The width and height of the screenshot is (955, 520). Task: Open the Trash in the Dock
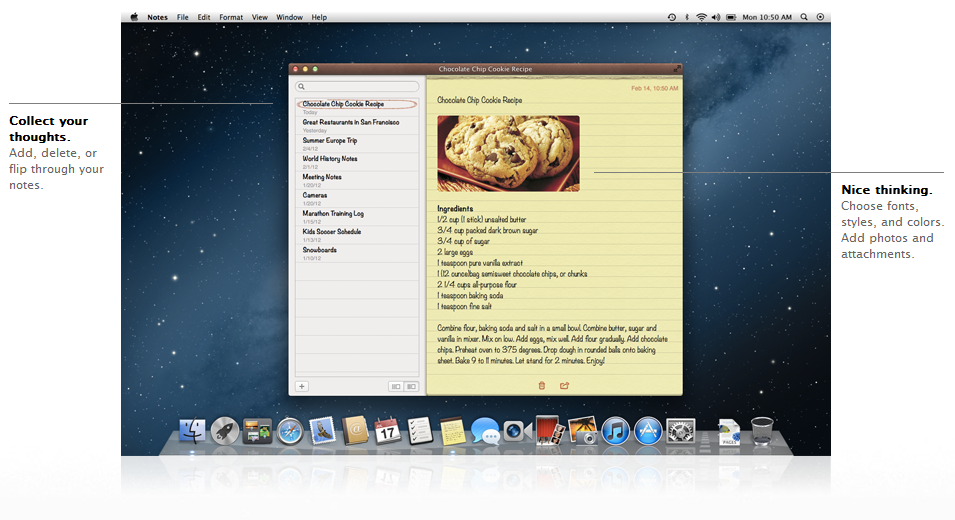(x=762, y=431)
